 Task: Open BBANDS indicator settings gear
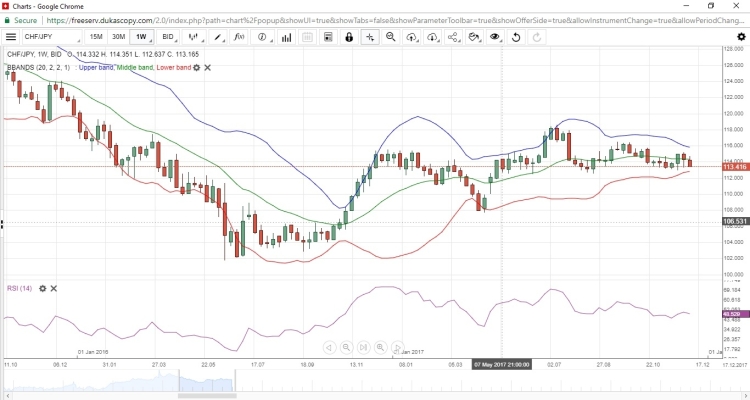197,68
